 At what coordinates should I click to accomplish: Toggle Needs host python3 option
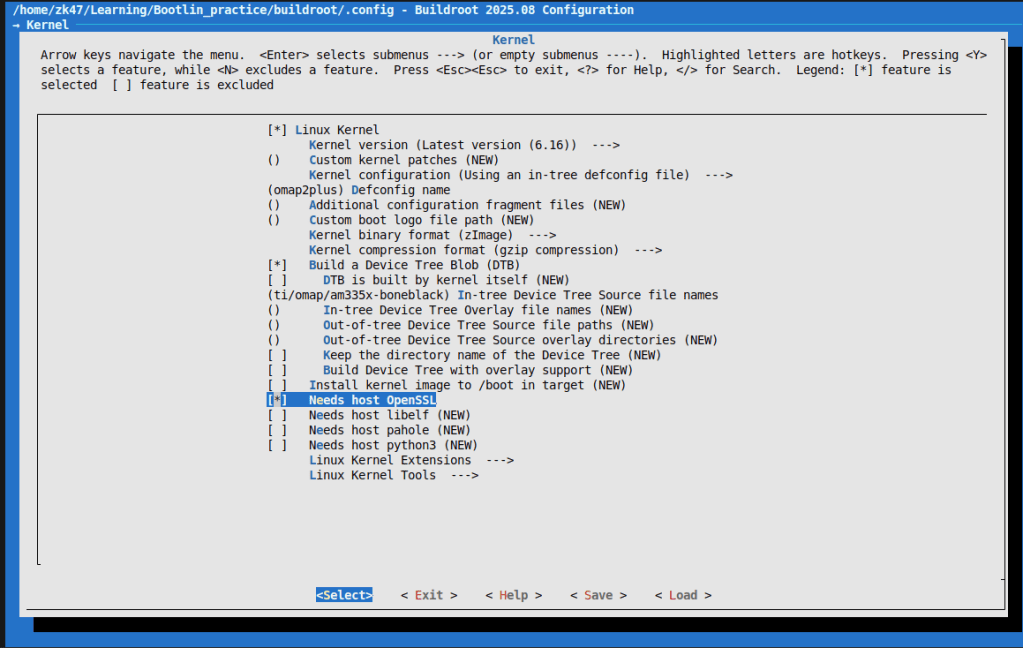[278, 445]
